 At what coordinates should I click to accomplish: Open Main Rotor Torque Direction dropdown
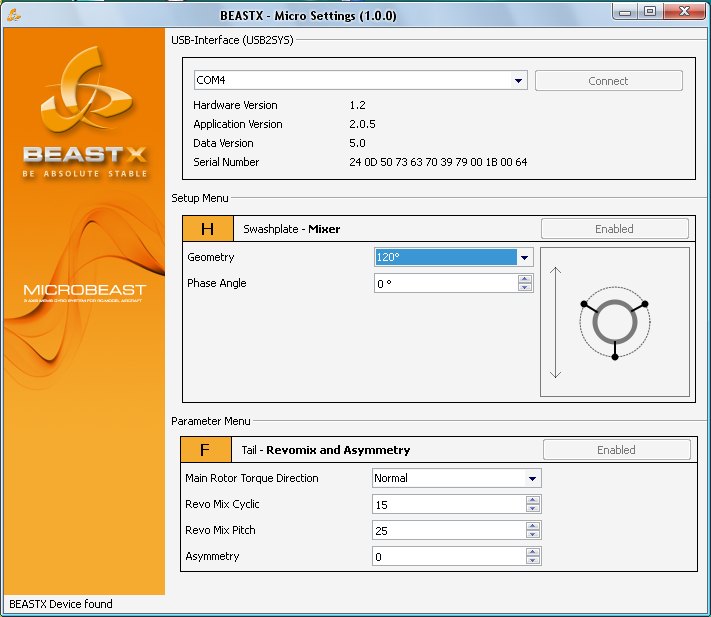[532, 478]
